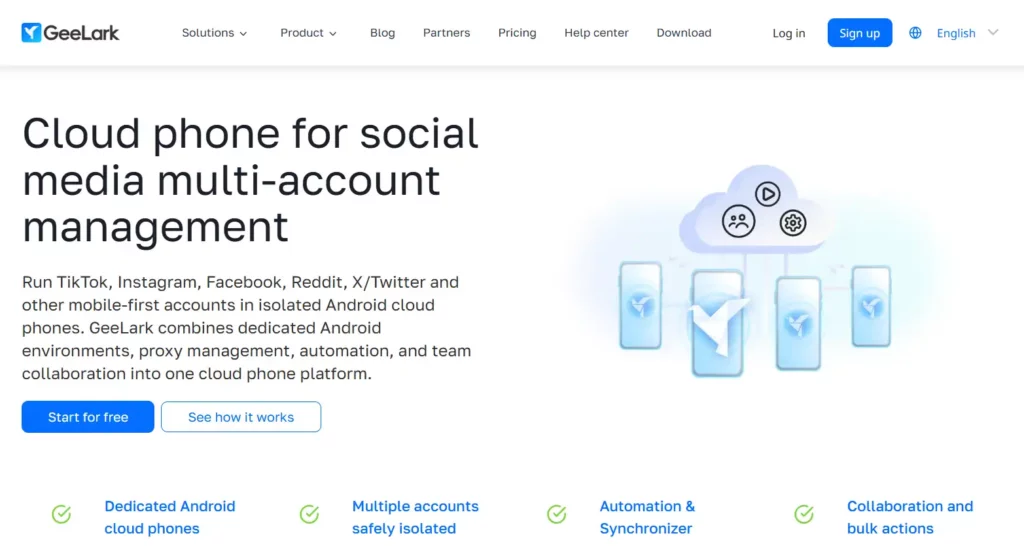Click checkmark icon beside Automation & Synchronizer
Viewport: 1024px width, 559px height.
pyautogui.click(x=556, y=514)
